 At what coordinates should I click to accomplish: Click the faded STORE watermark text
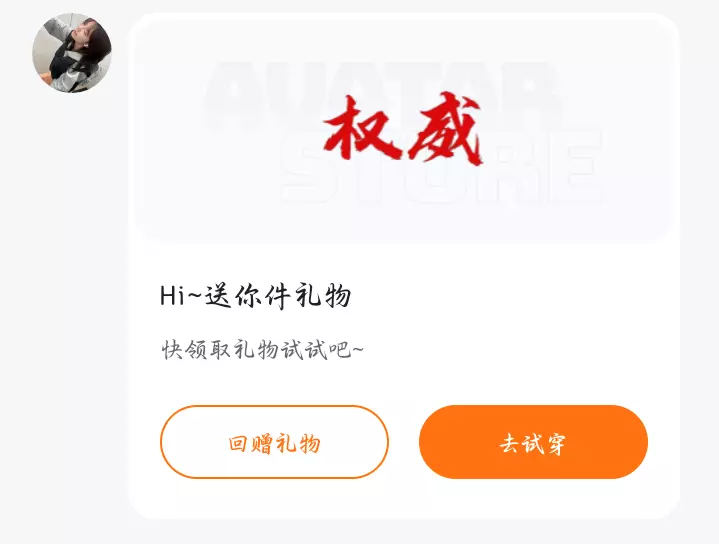(441, 167)
